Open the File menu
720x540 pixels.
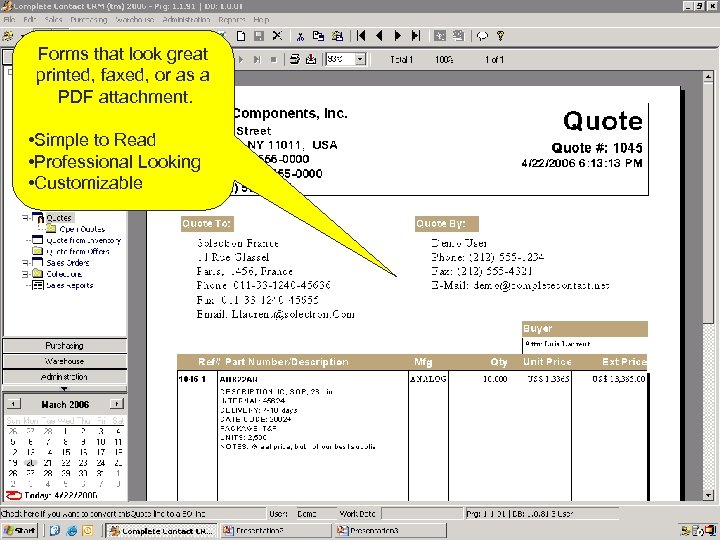point(9,20)
